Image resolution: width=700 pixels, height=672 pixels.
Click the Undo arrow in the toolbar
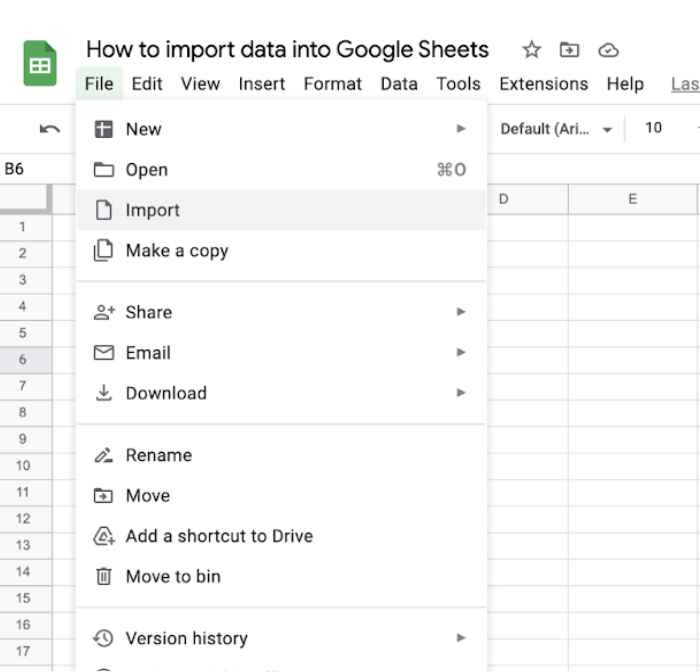pyautogui.click(x=50, y=129)
